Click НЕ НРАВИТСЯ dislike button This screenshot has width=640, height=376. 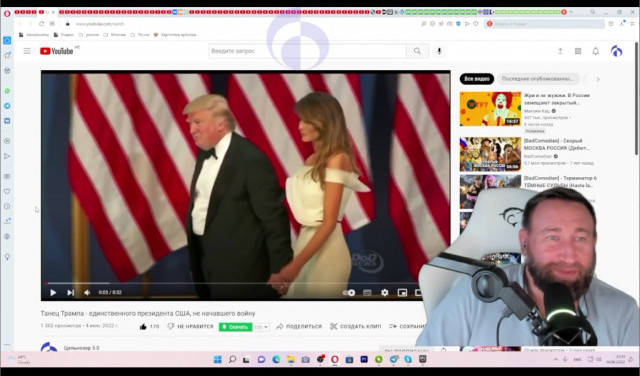[191, 327]
